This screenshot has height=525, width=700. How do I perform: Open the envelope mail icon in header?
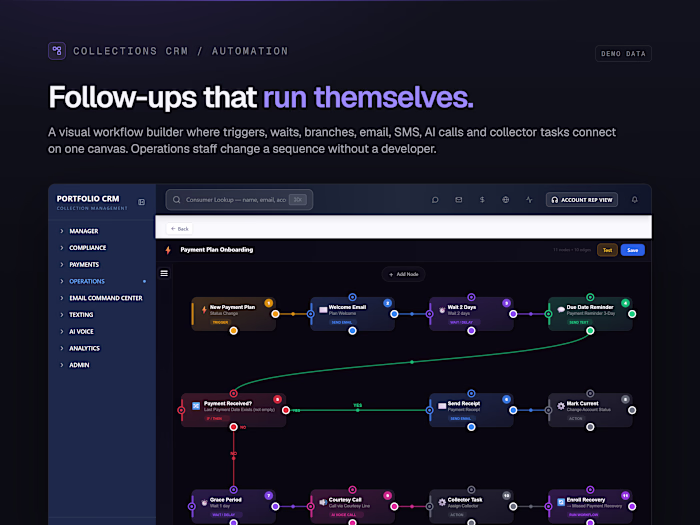click(458, 200)
